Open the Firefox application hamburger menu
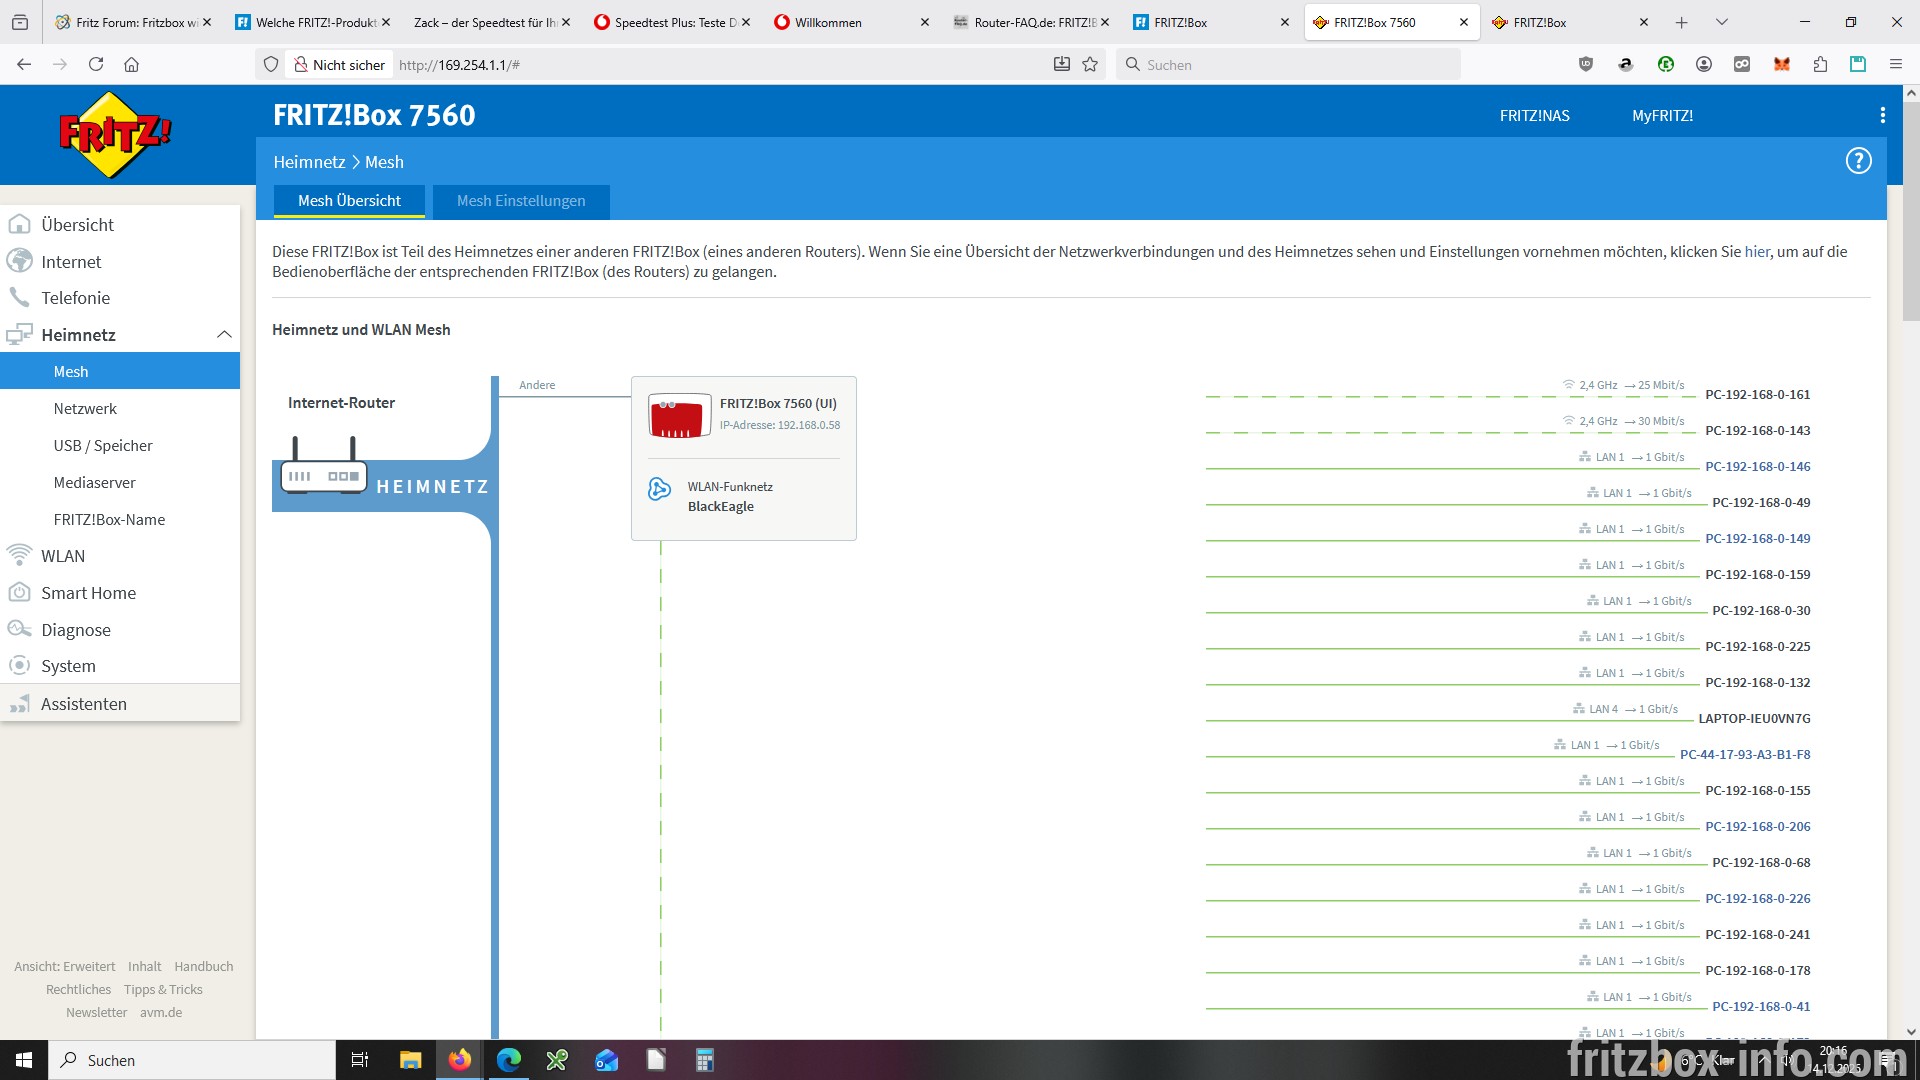Image resolution: width=1920 pixels, height=1080 pixels. point(1895,64)
